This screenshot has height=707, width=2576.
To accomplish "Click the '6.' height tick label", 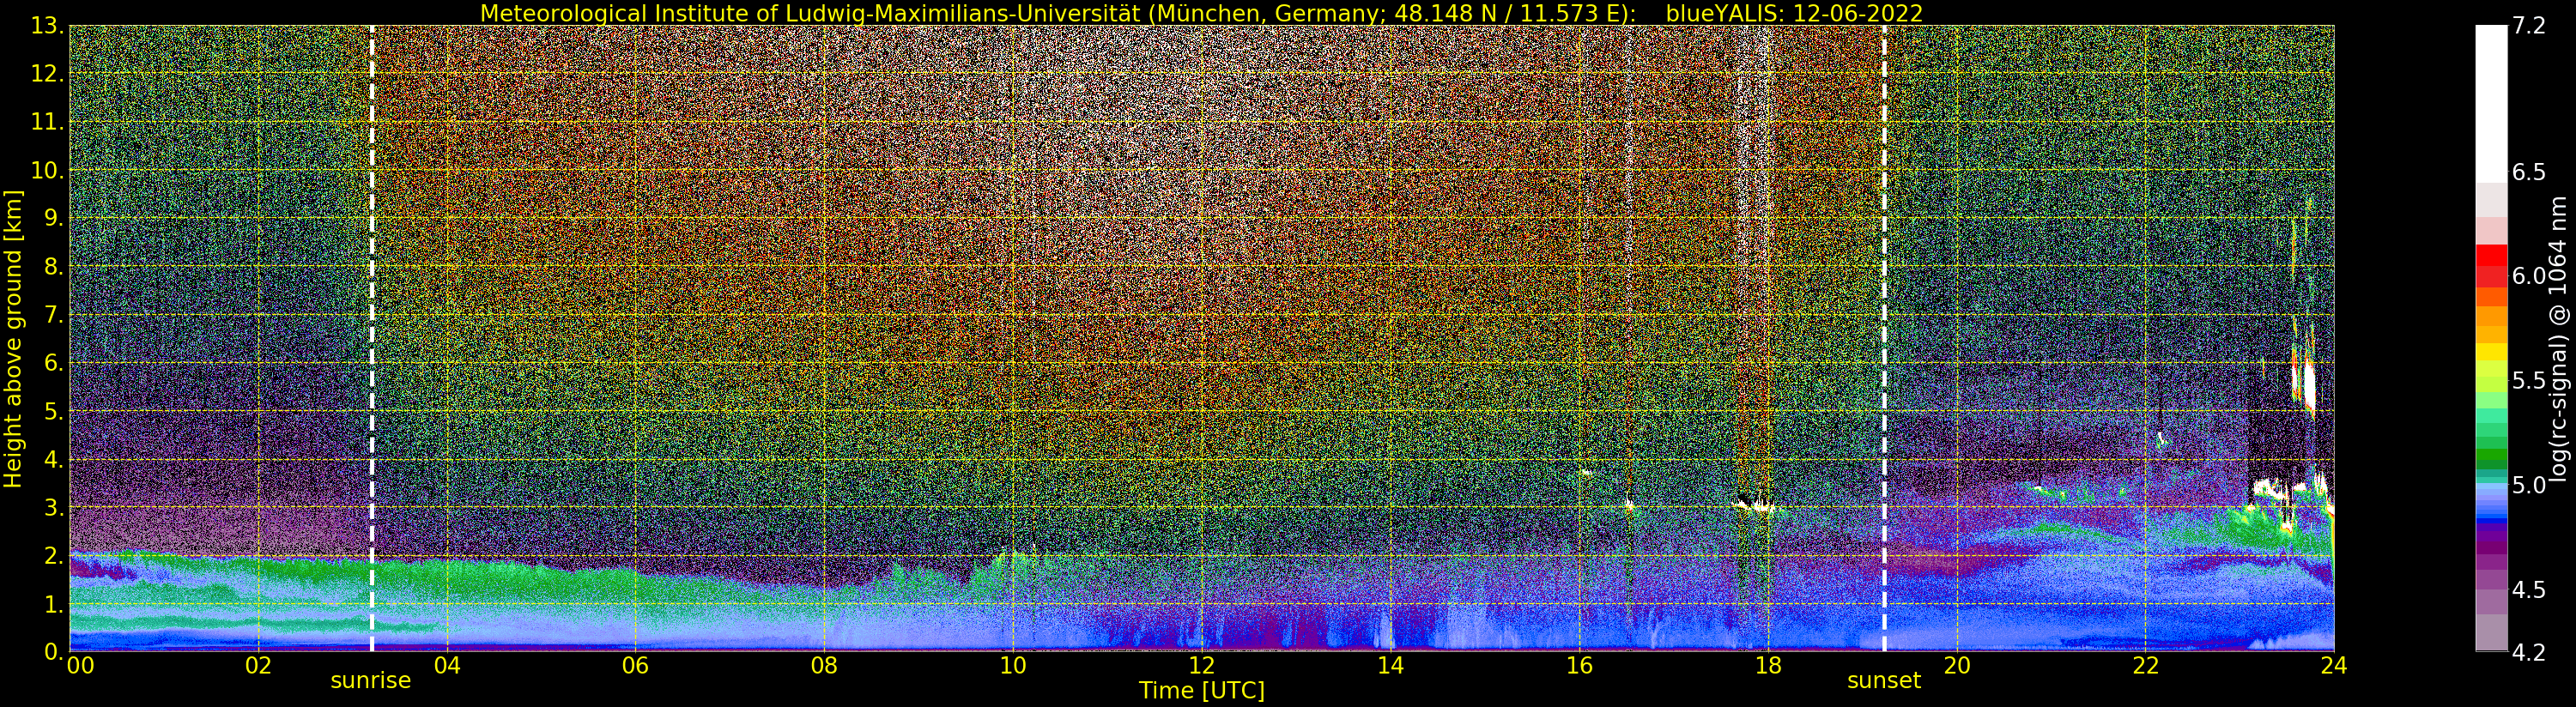I will (x=55, y=362).
